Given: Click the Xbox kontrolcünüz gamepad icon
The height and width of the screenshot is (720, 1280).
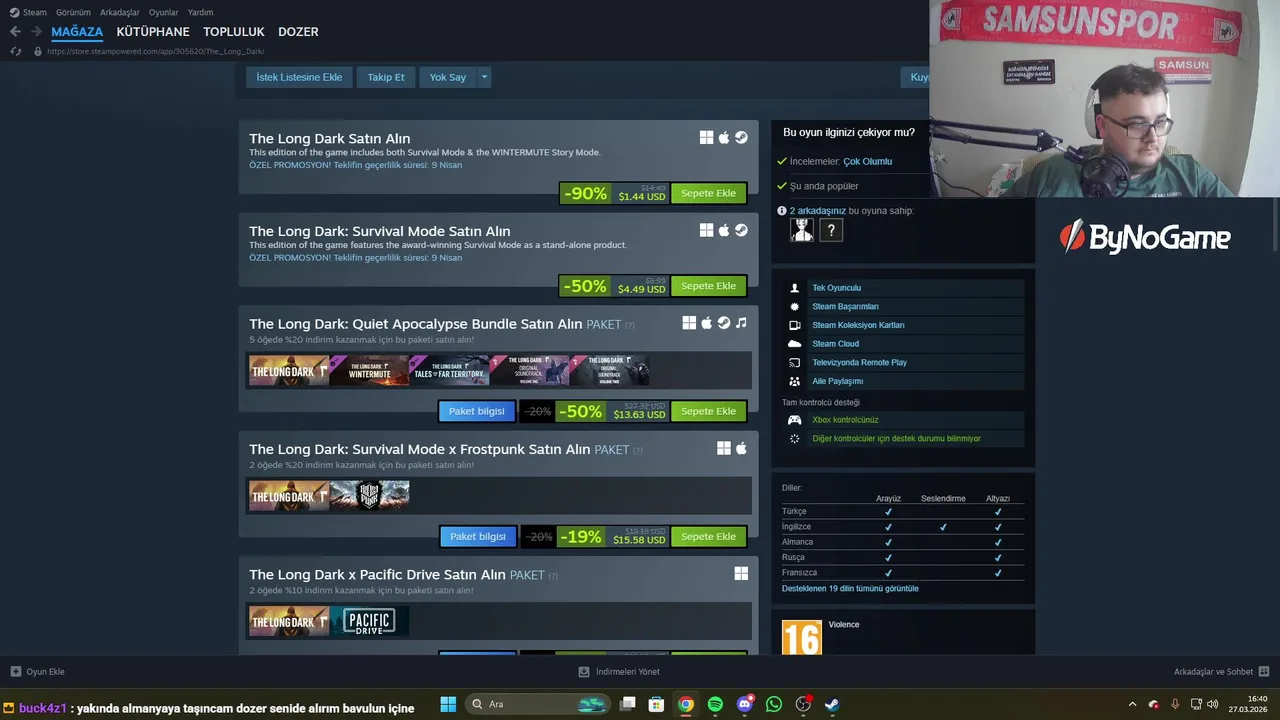Looking at the screenshot, I should coord(795,420).
